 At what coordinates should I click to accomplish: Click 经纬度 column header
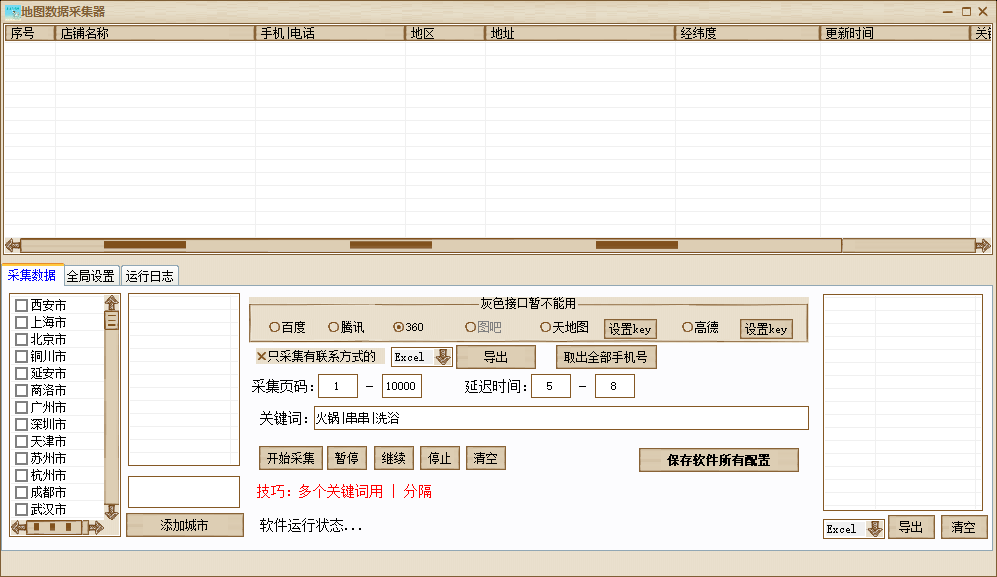(x=747, y=33)
